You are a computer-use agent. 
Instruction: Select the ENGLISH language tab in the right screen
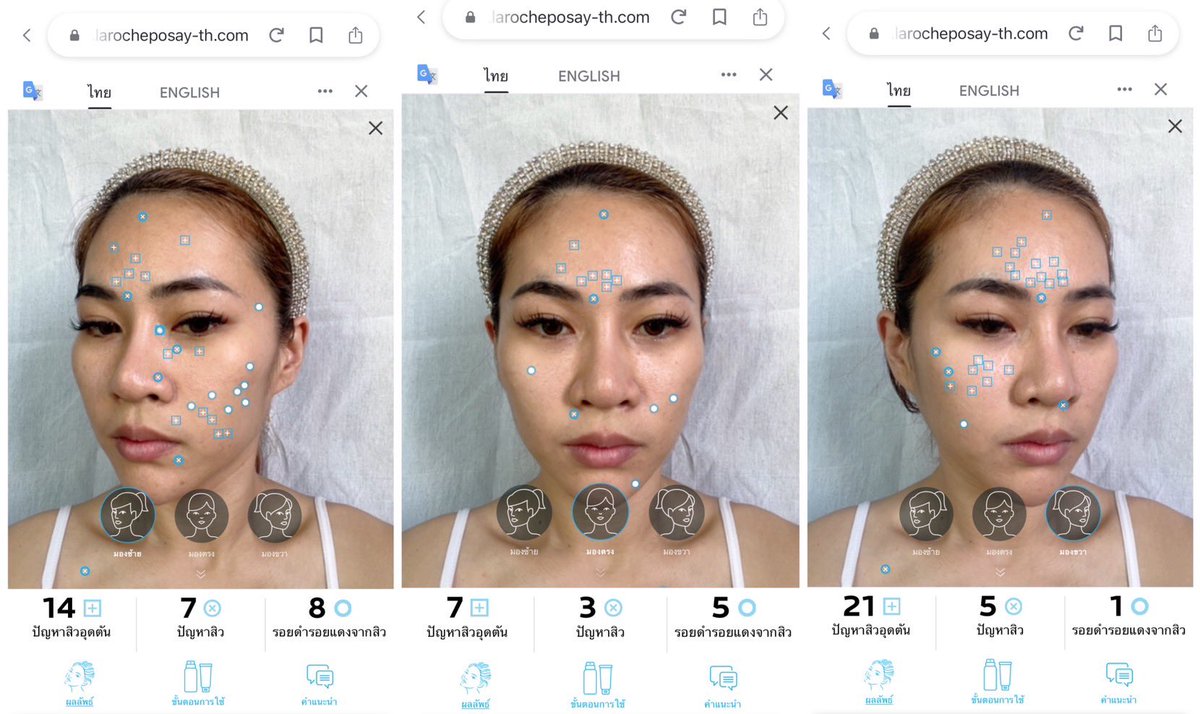(x=989, y=91)
